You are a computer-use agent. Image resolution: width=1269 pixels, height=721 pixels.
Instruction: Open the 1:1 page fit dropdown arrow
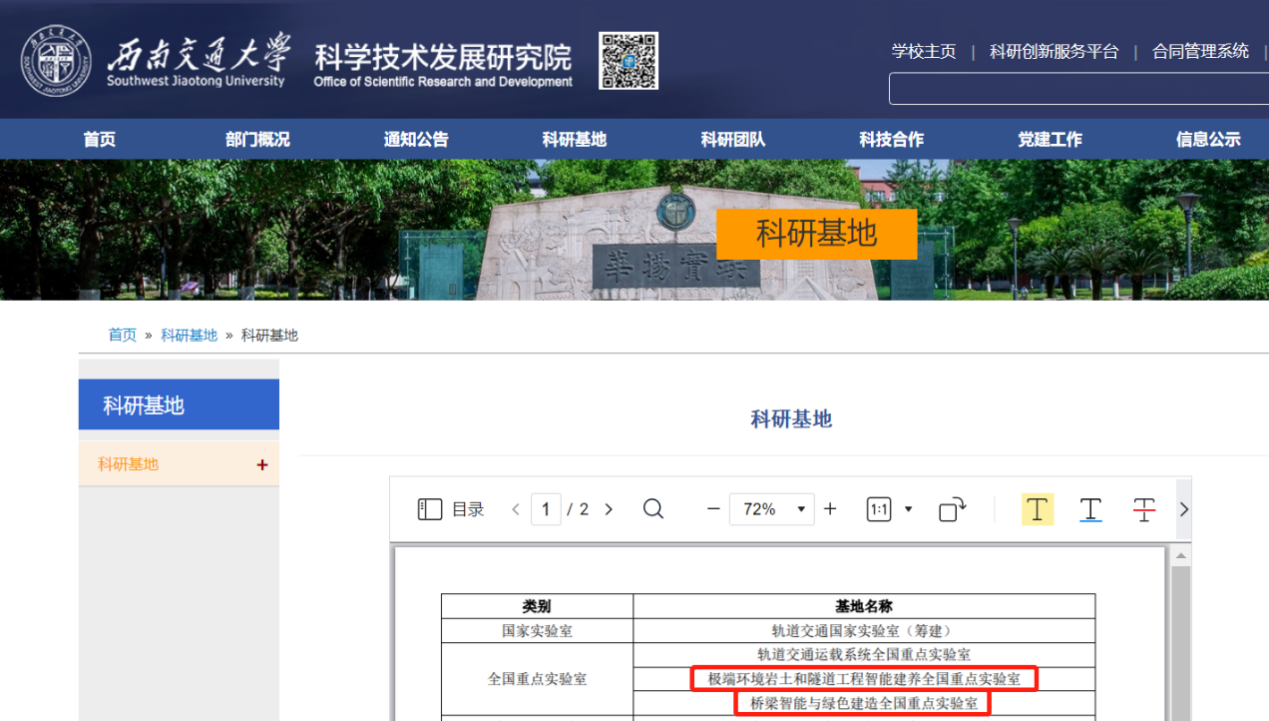[x=908, y=509]
